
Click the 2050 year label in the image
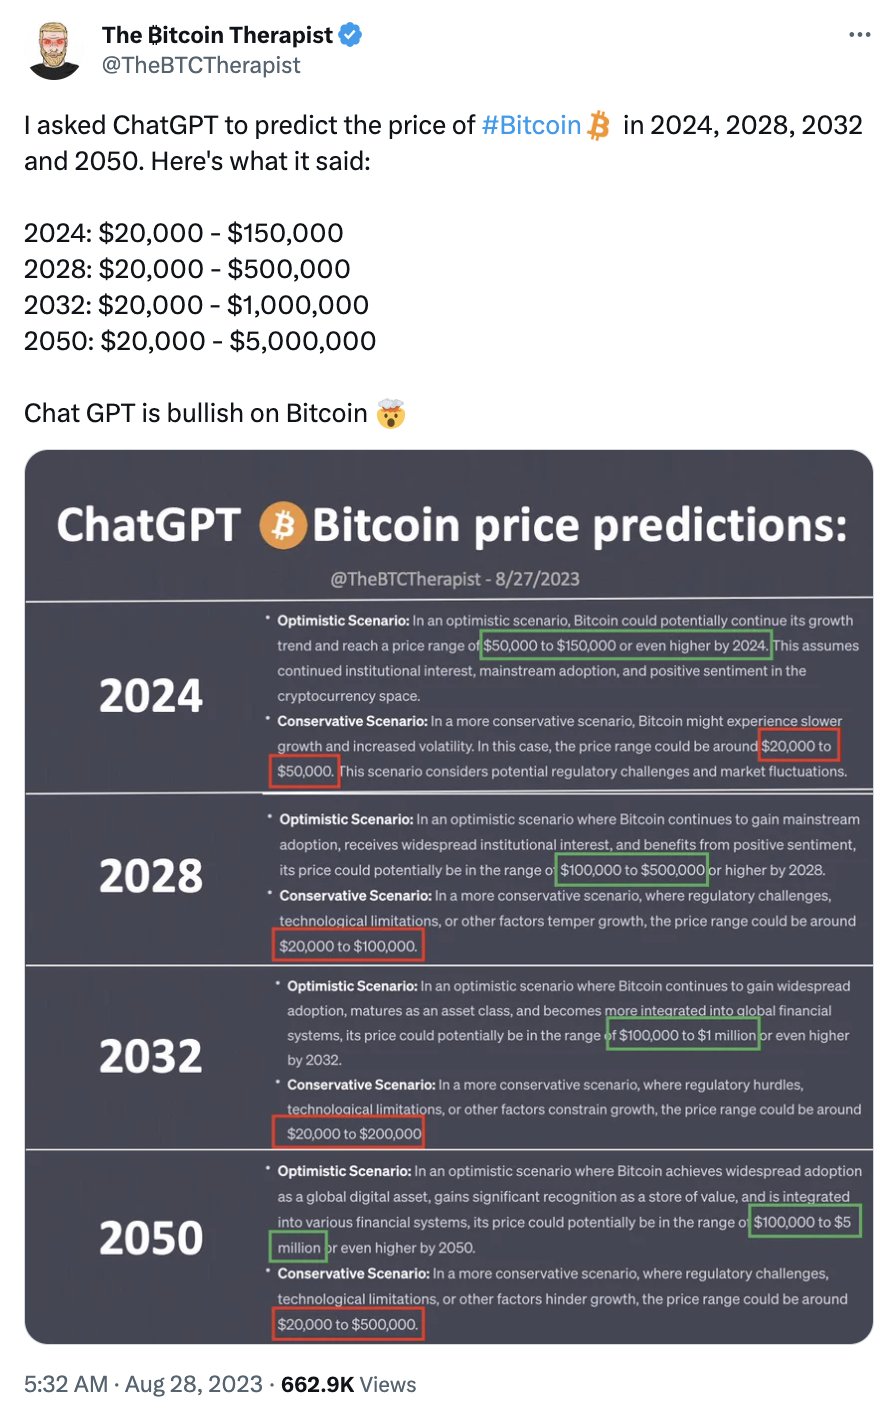[151, 1238]
